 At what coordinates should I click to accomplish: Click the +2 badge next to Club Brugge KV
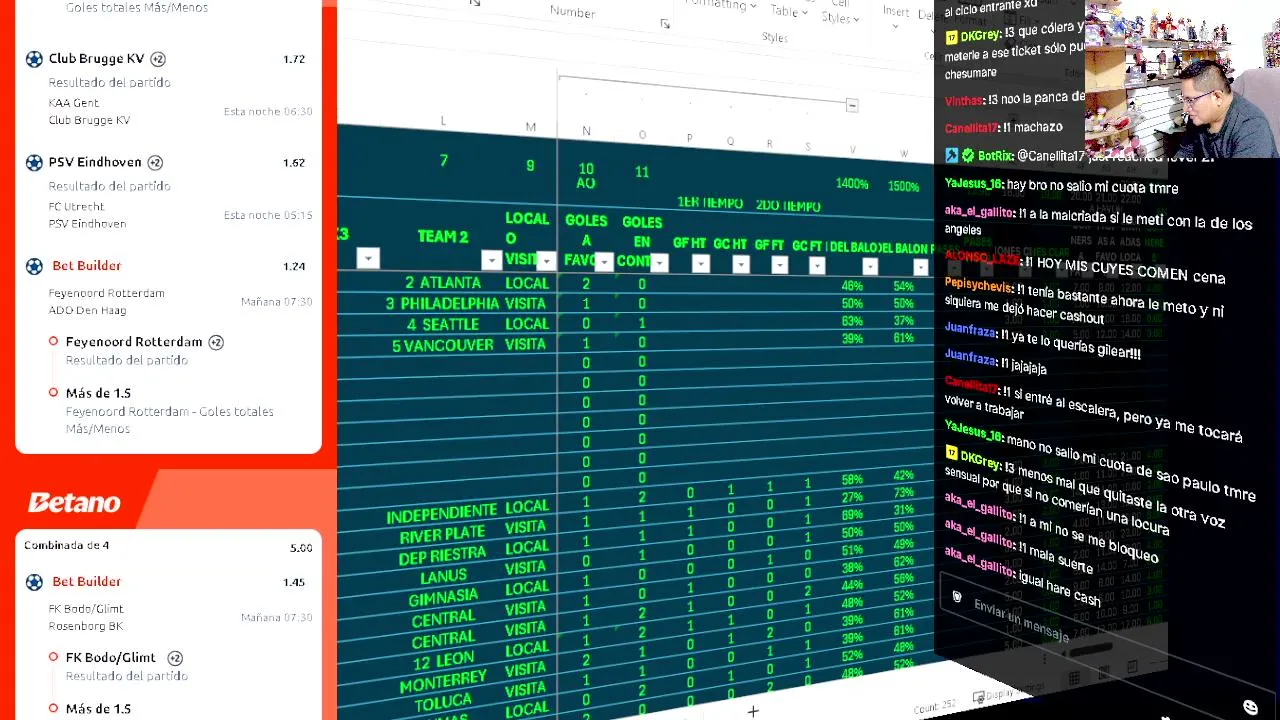click(158, 59)
